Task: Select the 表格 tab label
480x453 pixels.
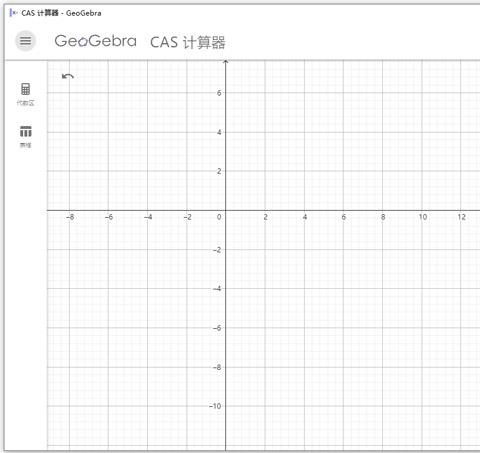Action: pos(26,145)
